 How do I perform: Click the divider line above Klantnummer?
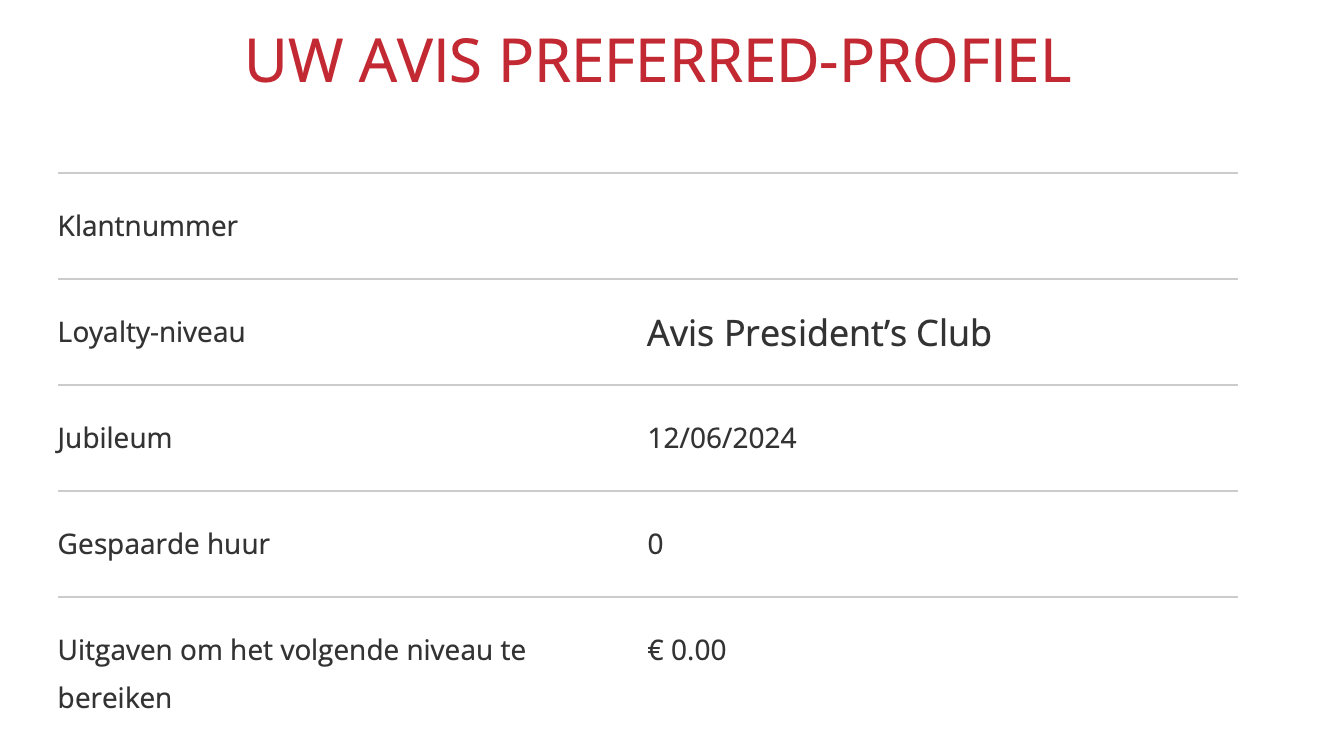(x=648, y=173)
